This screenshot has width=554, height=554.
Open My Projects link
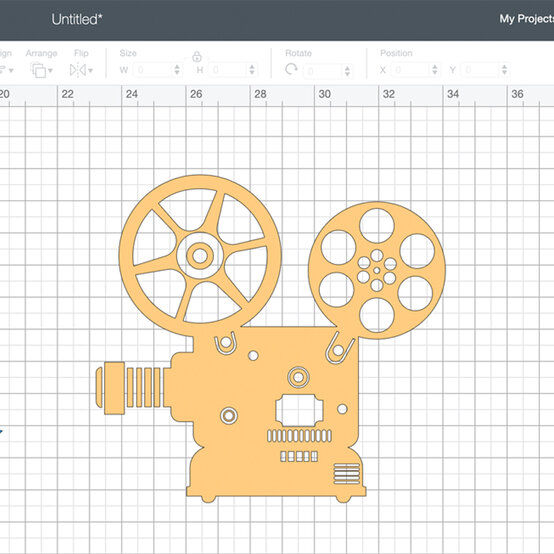point(526,19)
